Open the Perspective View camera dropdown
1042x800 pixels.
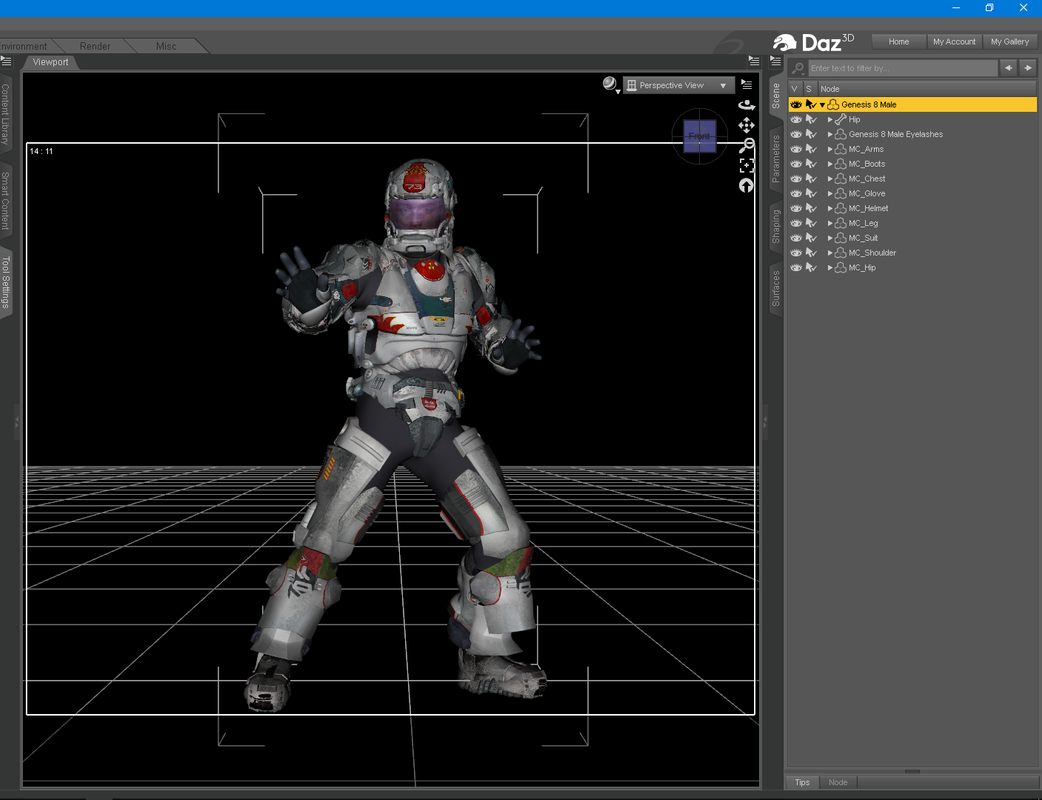click(x=678, y=85)
